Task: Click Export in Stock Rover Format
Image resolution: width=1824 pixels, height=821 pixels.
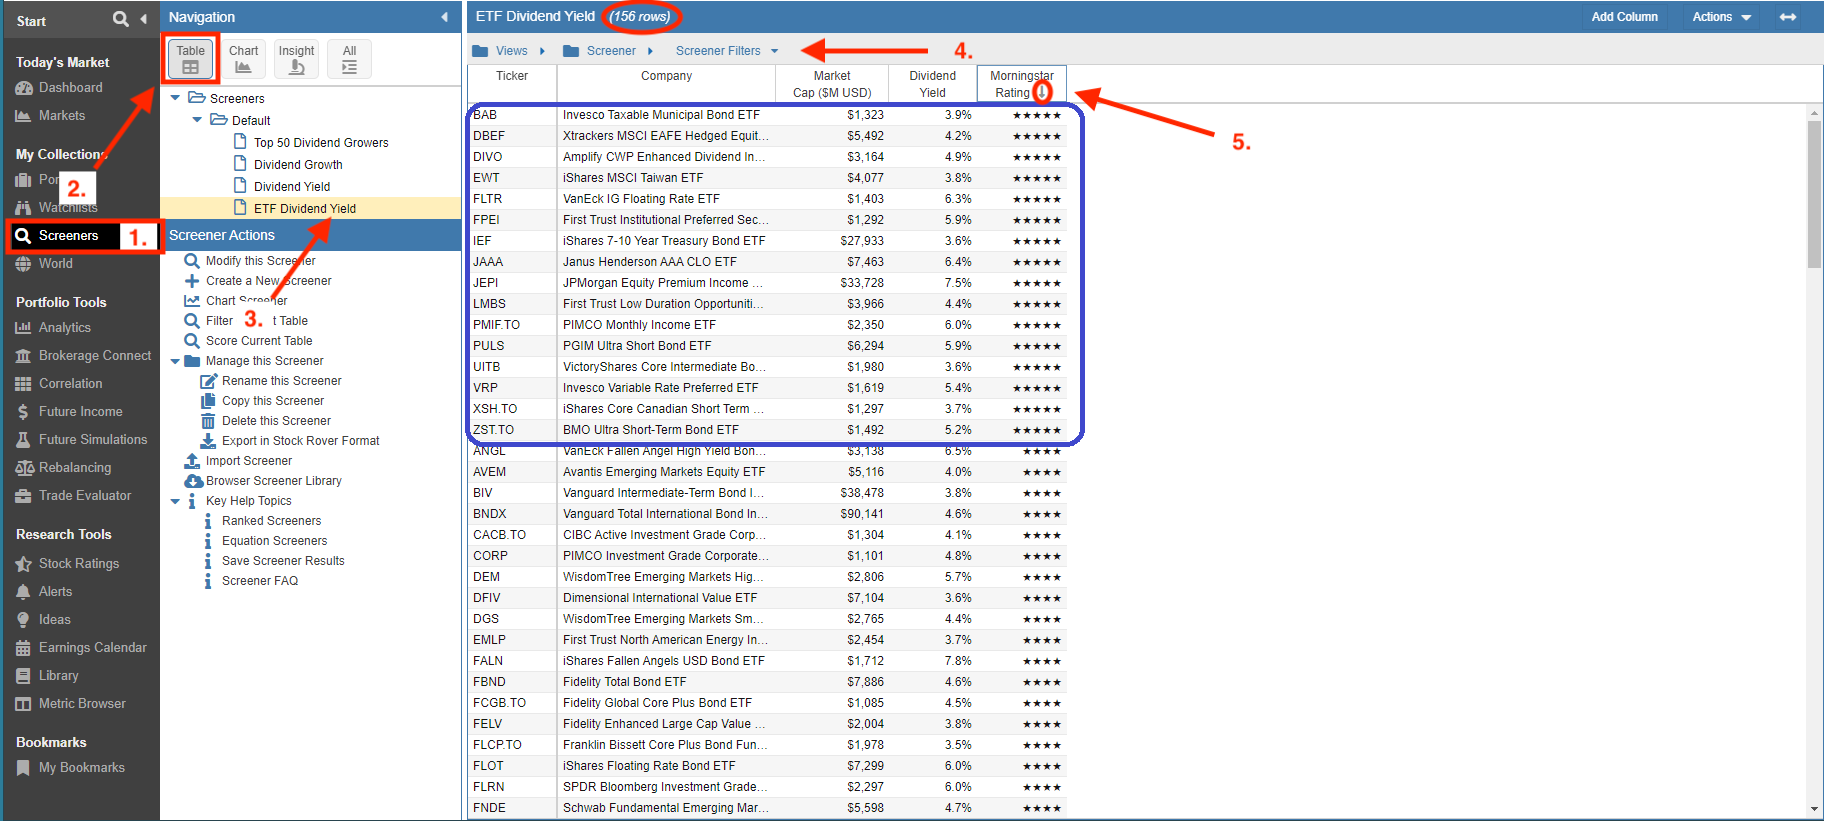Action: 300,441
